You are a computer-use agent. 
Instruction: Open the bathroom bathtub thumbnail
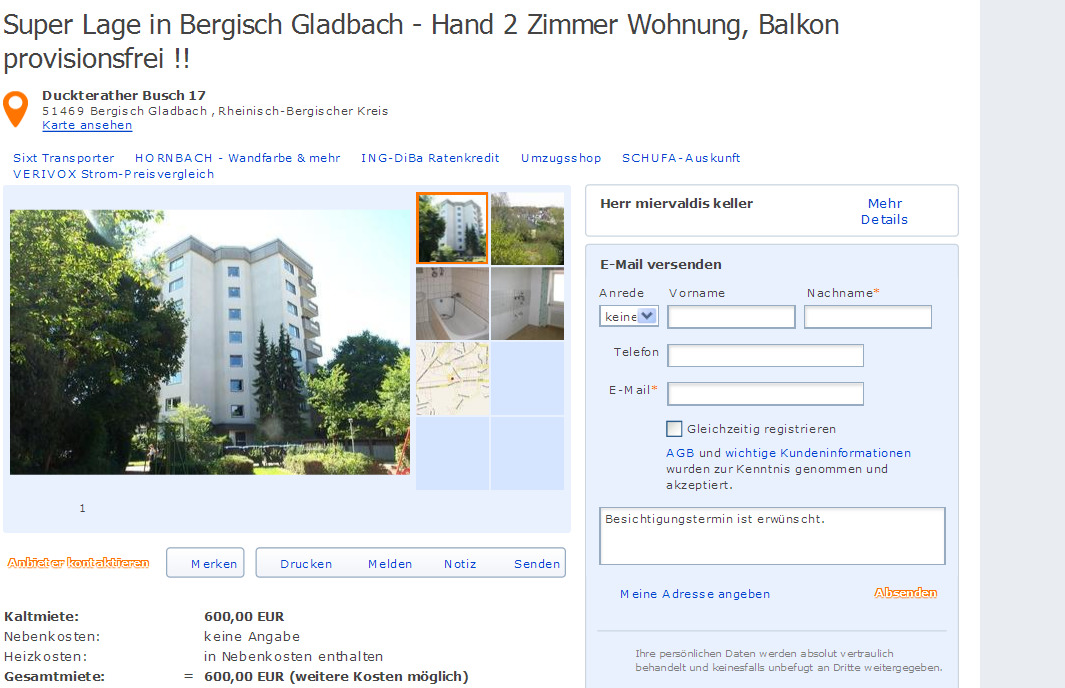pyautogui.click(x=452, y=304)
